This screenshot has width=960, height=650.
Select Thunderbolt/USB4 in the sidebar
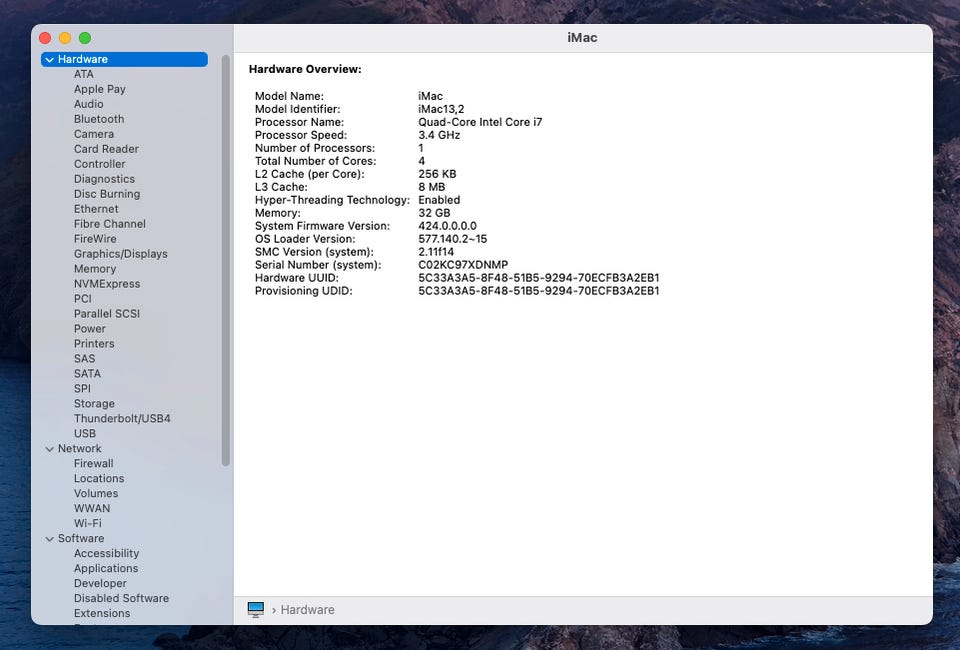tap(122, 419)
